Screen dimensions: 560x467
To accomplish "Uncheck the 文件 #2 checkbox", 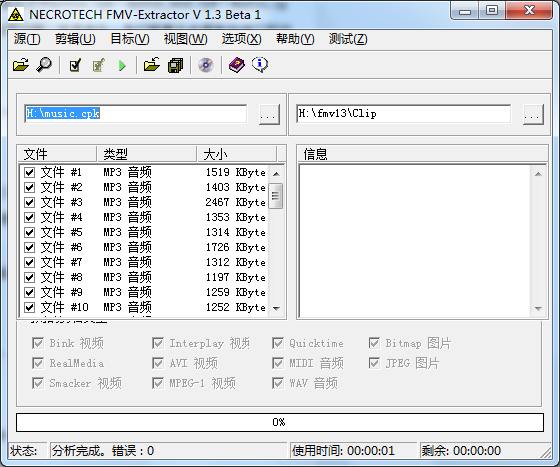I will 29,187.
